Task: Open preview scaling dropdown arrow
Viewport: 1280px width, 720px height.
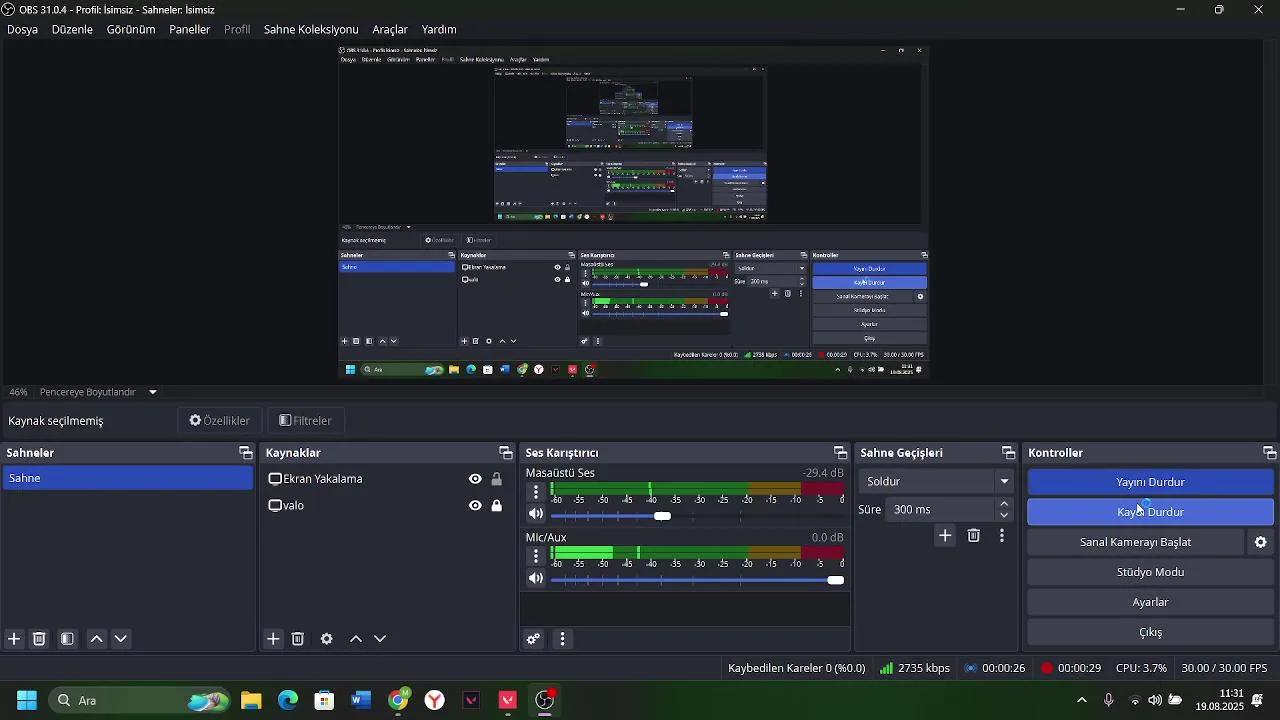Action: point(153,392)
